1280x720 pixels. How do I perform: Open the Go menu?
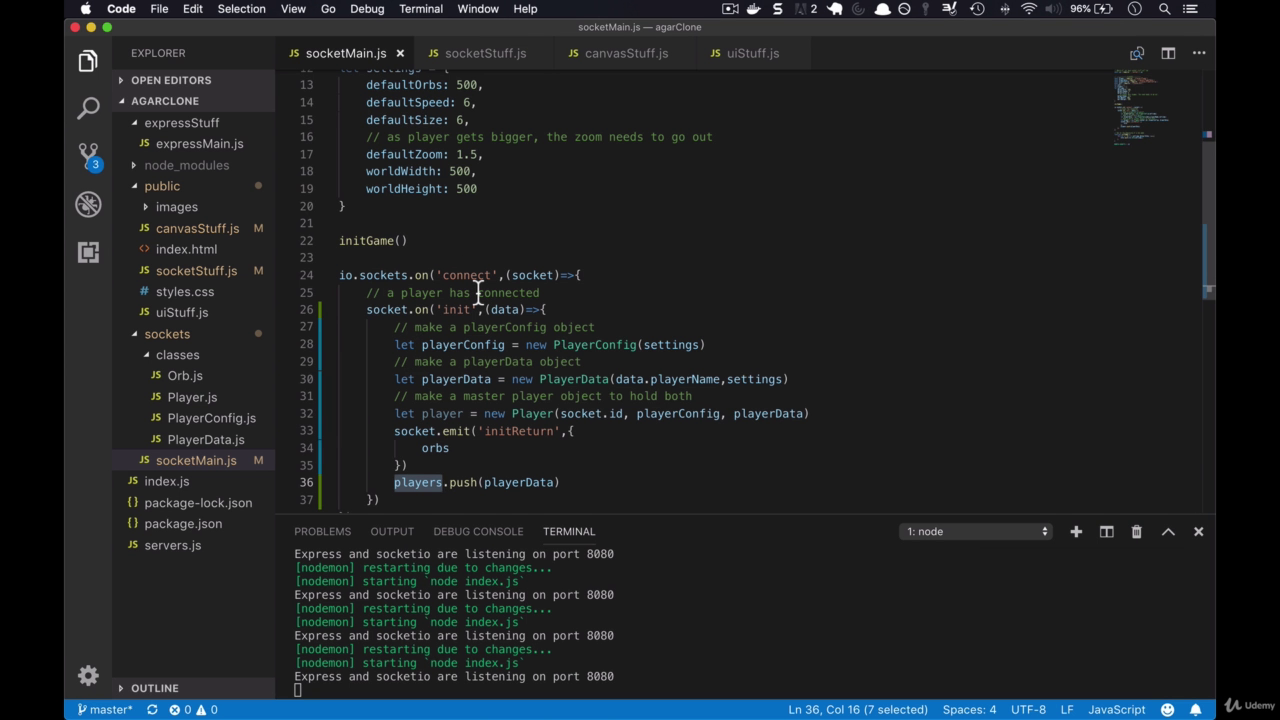328,9
